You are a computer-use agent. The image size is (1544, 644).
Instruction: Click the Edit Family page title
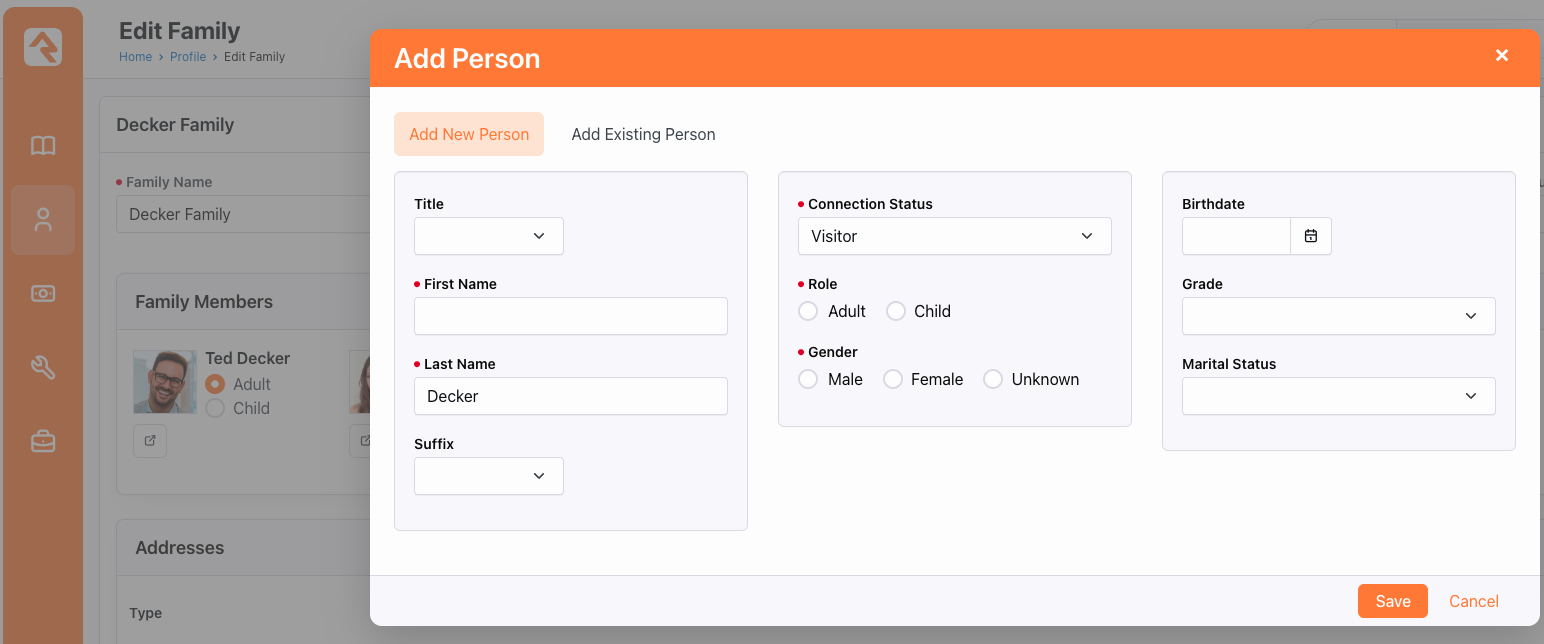180,31
